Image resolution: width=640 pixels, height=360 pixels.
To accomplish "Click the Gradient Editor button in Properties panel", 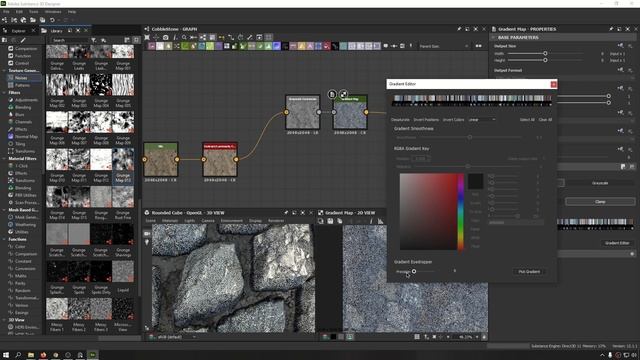I will 617,243.
